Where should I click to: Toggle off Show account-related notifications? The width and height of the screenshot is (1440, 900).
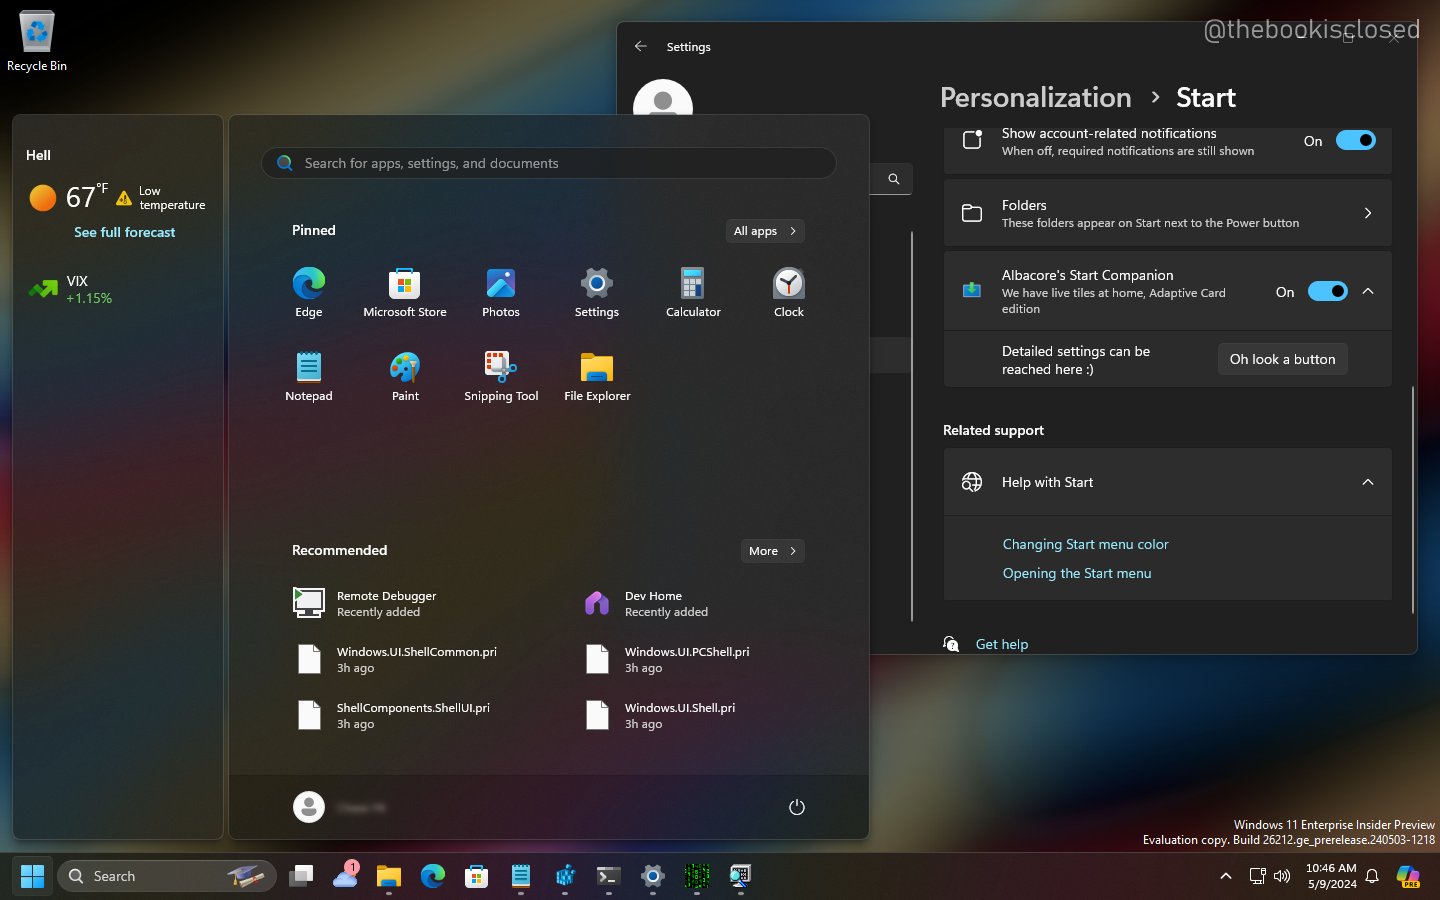[1356, 140]
